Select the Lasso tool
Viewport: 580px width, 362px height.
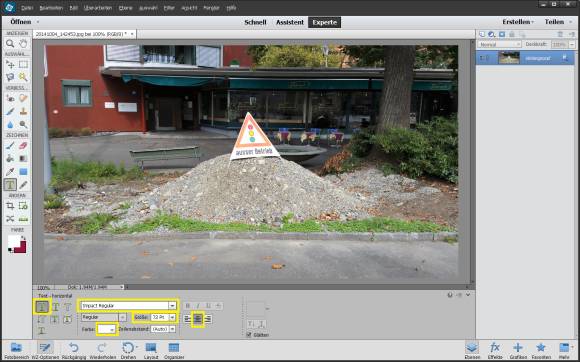(x=10, y=77)
